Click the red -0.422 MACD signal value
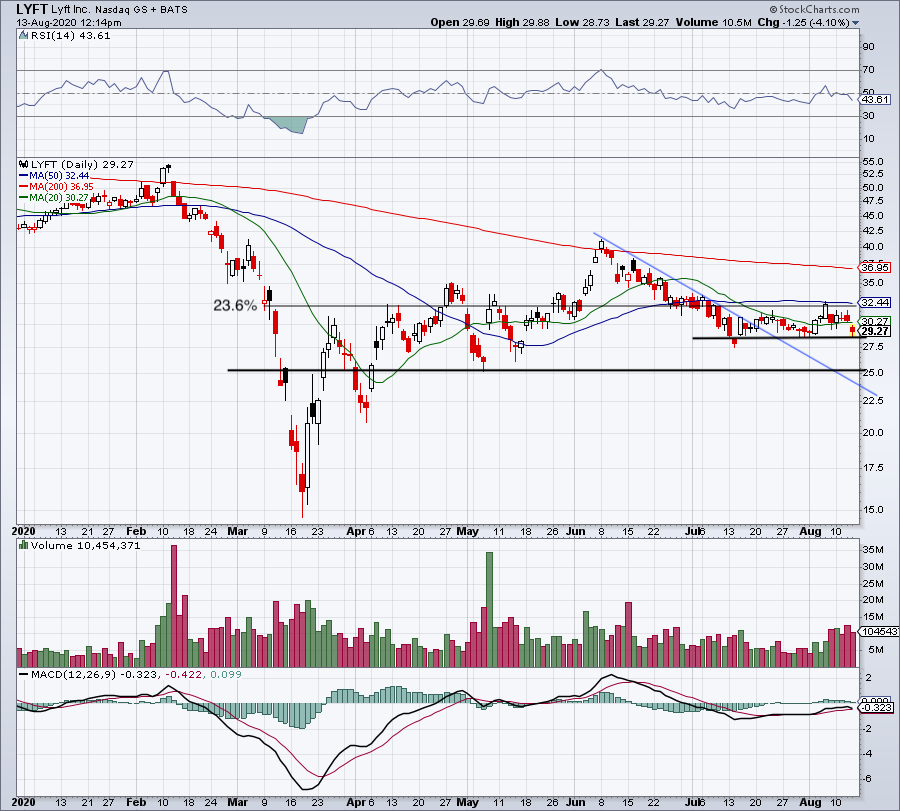 point(183,674)
